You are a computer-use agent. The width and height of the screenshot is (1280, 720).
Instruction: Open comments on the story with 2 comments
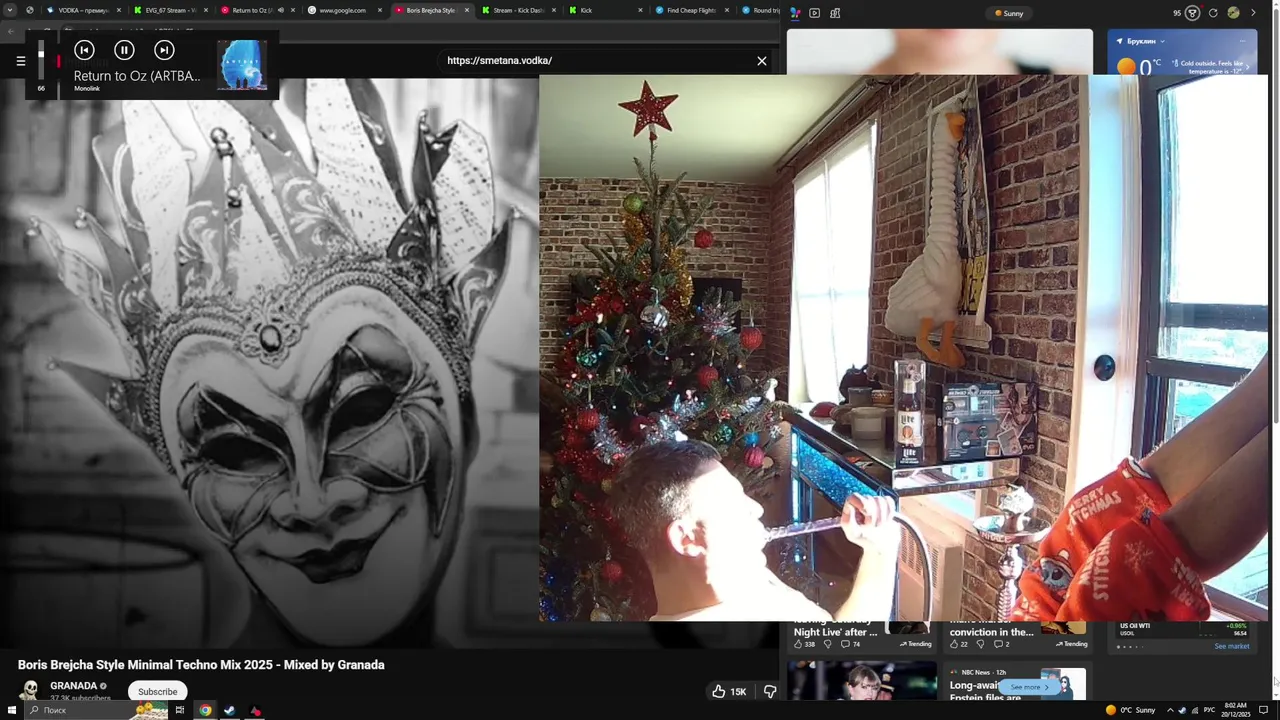[x=1001, y=644]
